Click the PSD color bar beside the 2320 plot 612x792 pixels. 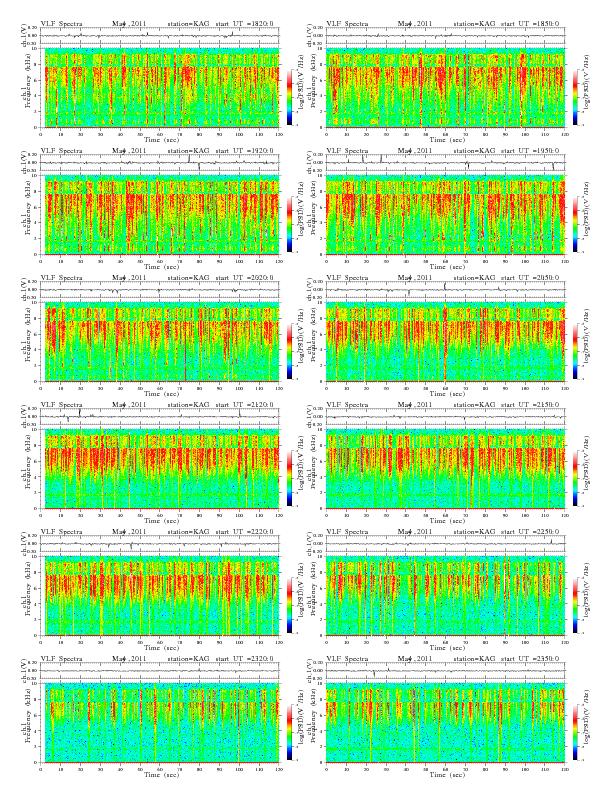pyautogui.click(x=289, y=732)
